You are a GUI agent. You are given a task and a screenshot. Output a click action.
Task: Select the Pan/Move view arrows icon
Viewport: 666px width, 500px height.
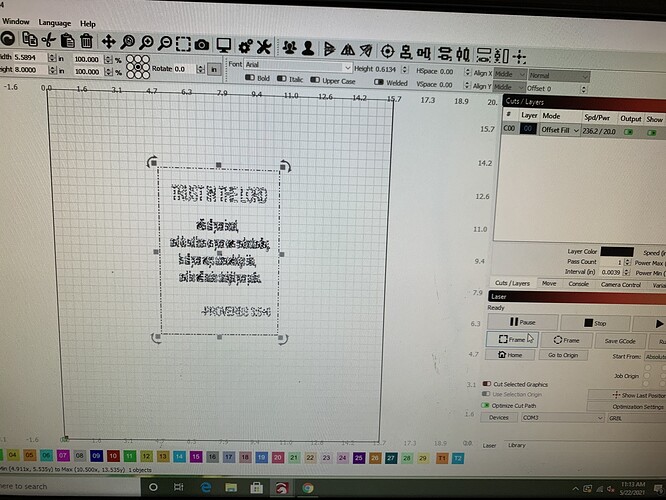point(108,42)
